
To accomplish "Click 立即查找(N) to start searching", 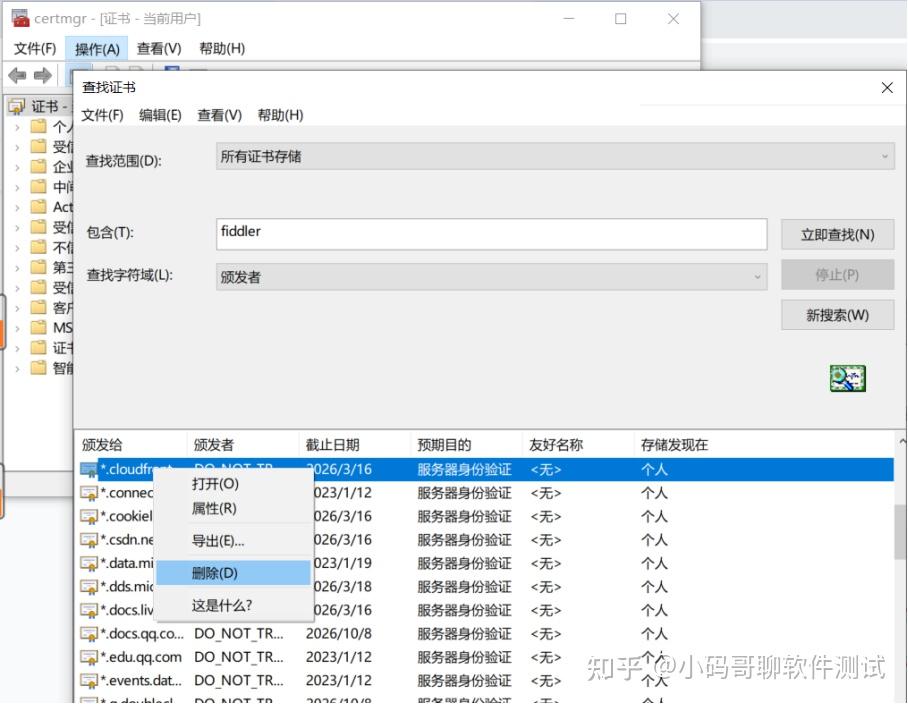I will (836, 233).
